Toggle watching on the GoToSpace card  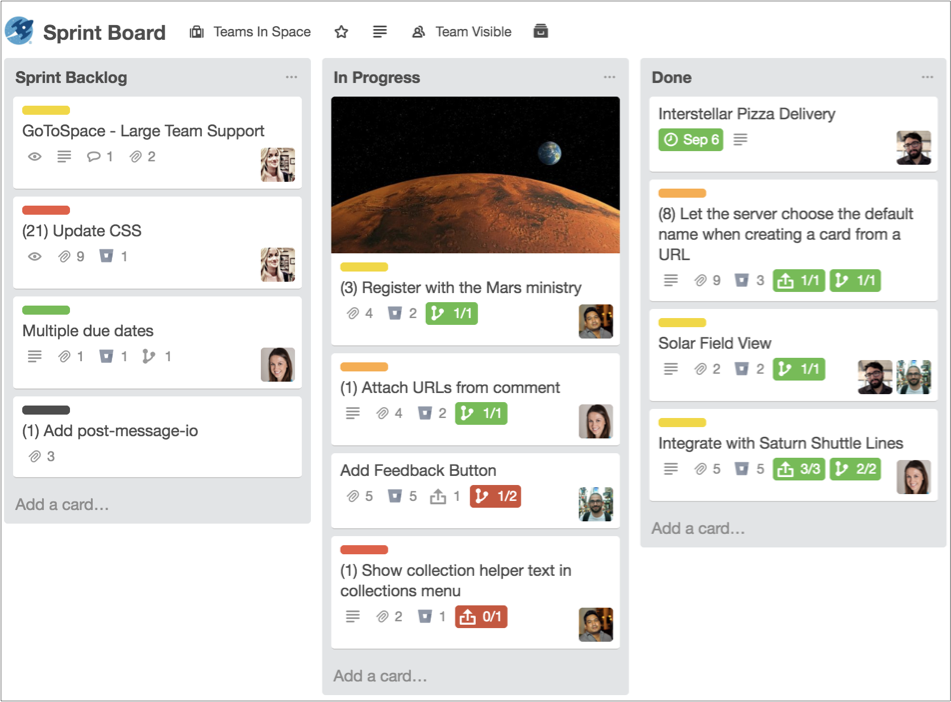(33, 157)
